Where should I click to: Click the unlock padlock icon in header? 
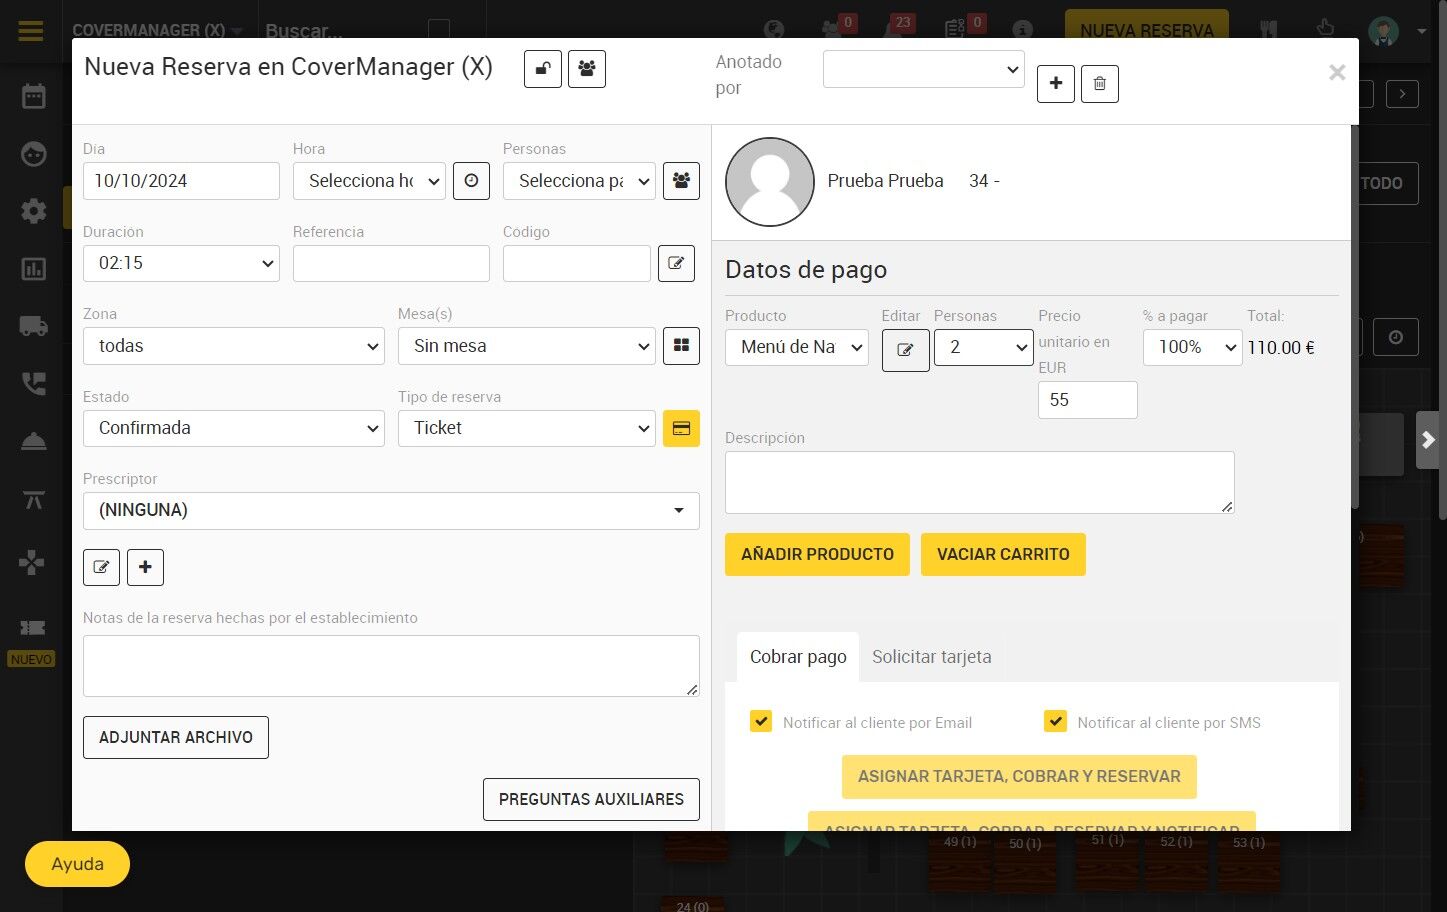(543, 69)
